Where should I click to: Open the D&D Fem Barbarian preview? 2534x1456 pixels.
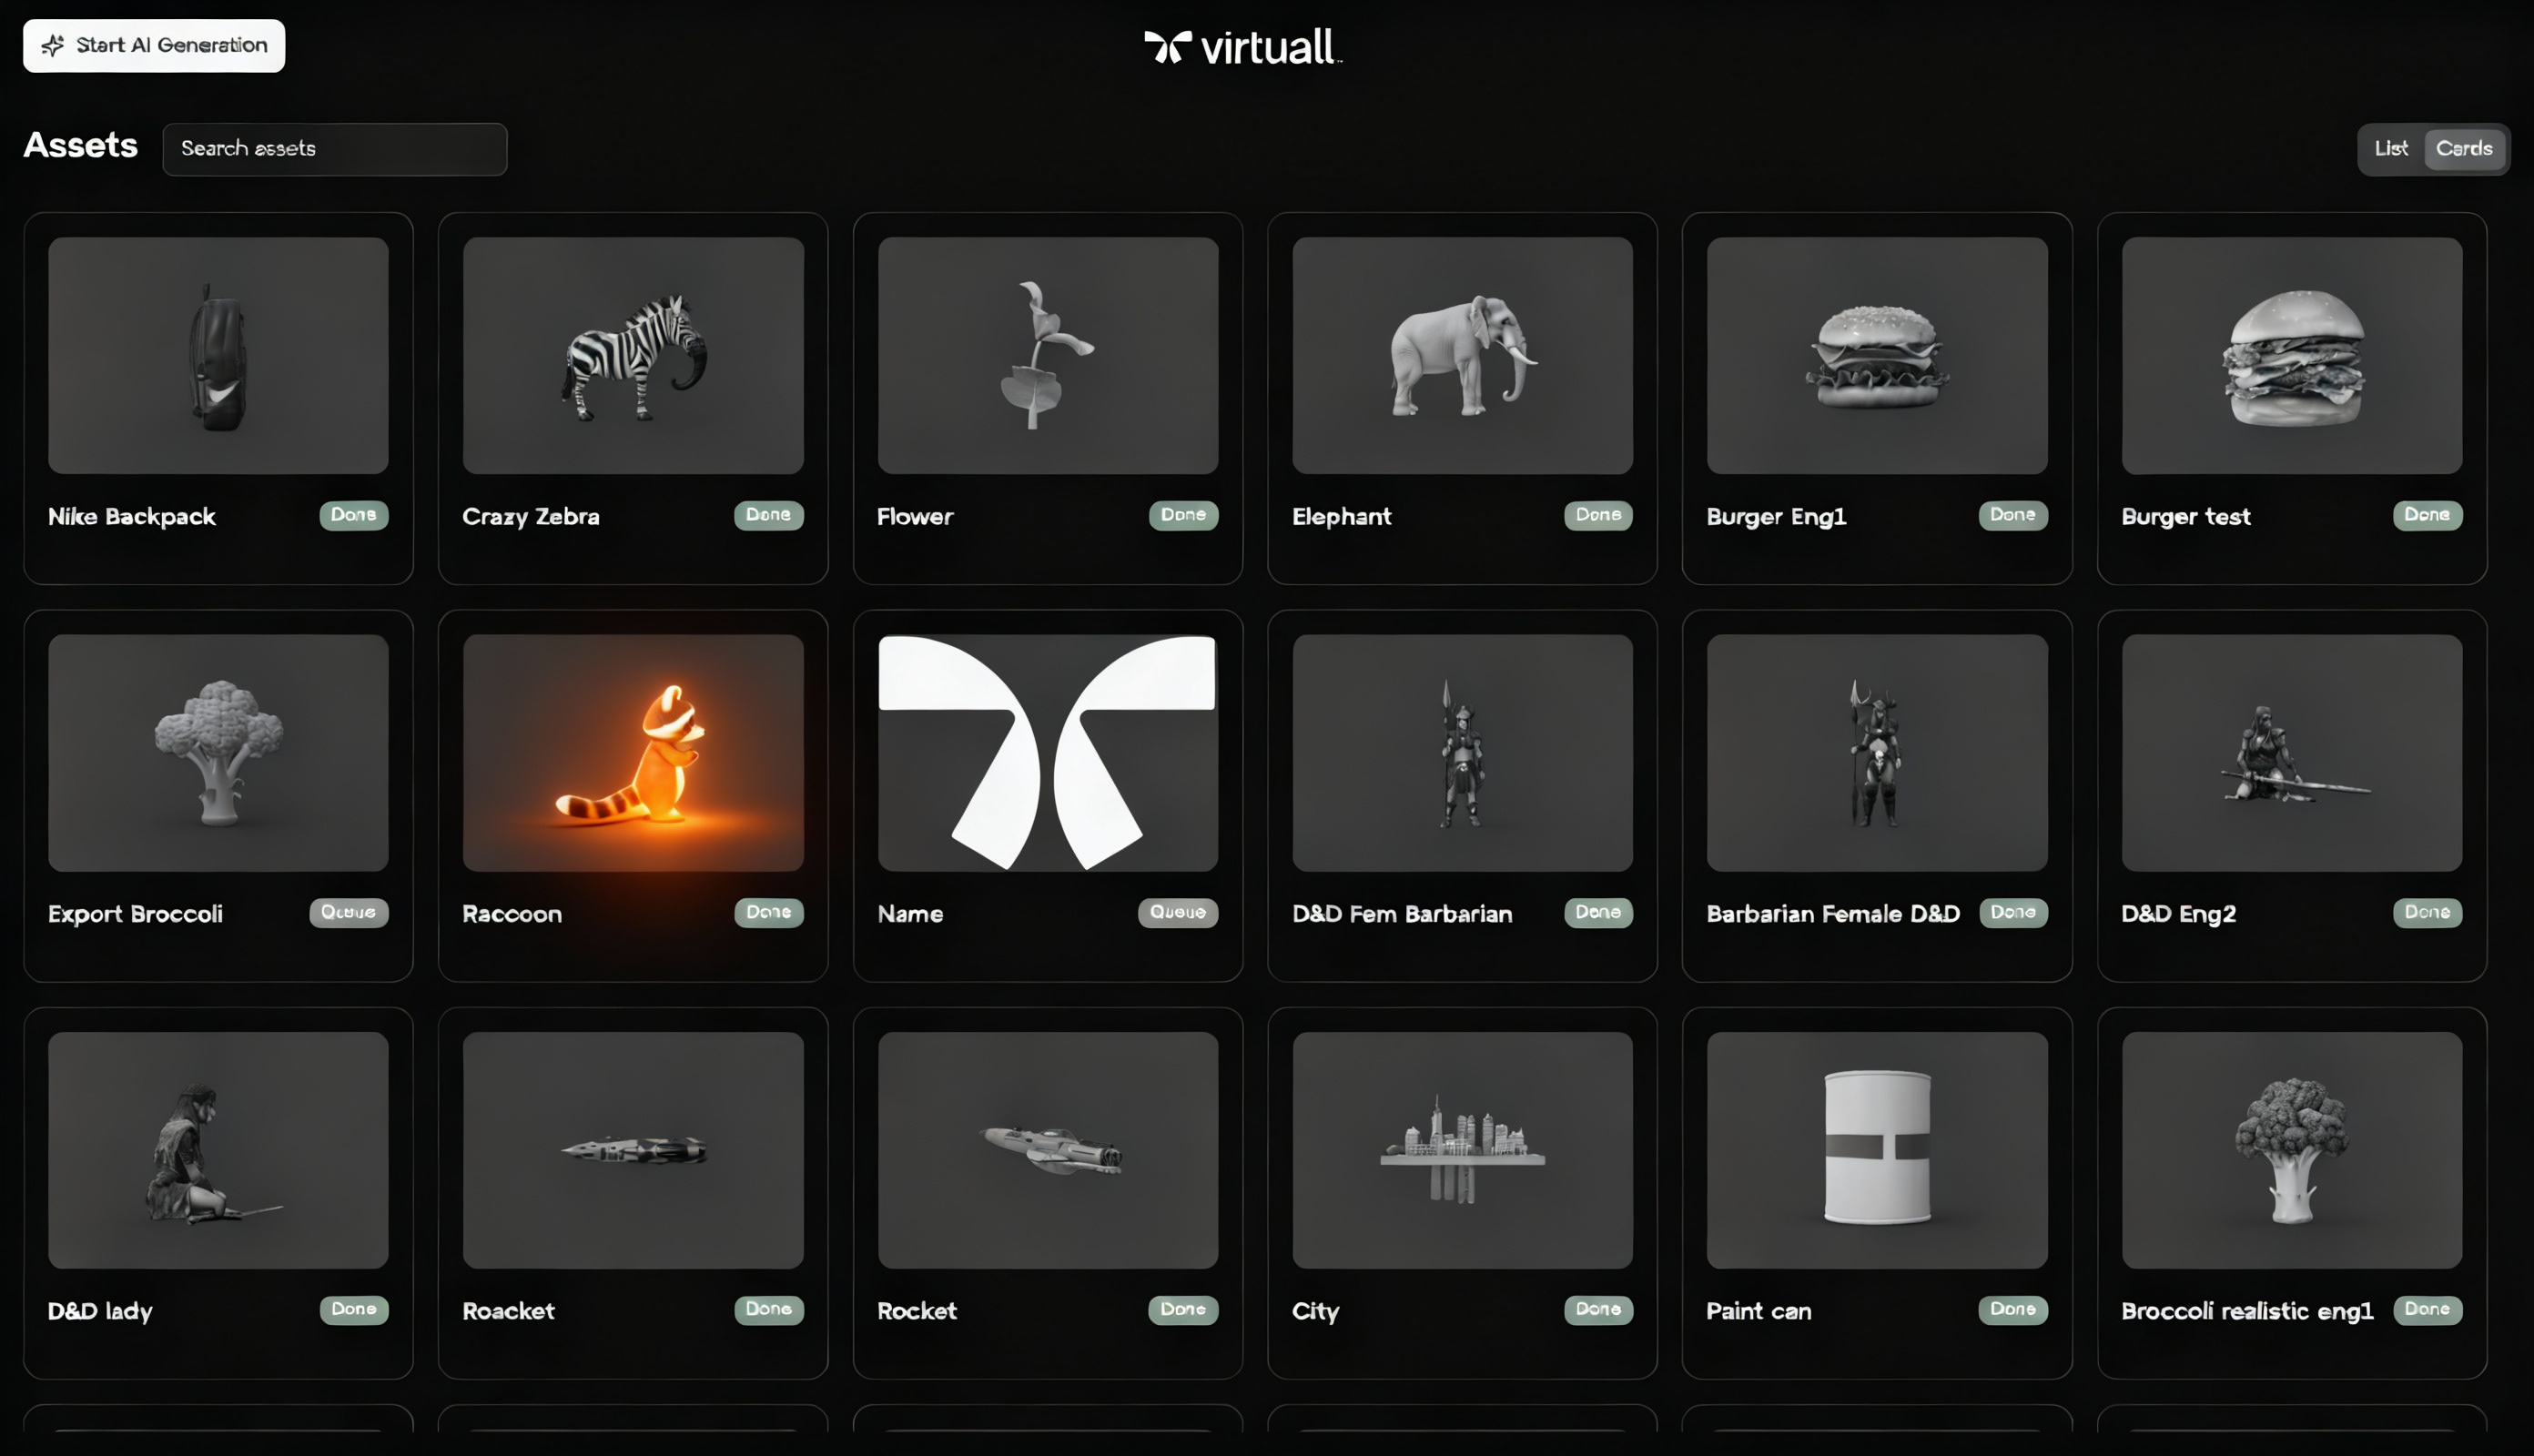pyautogui.click(x=1462, y=752)
